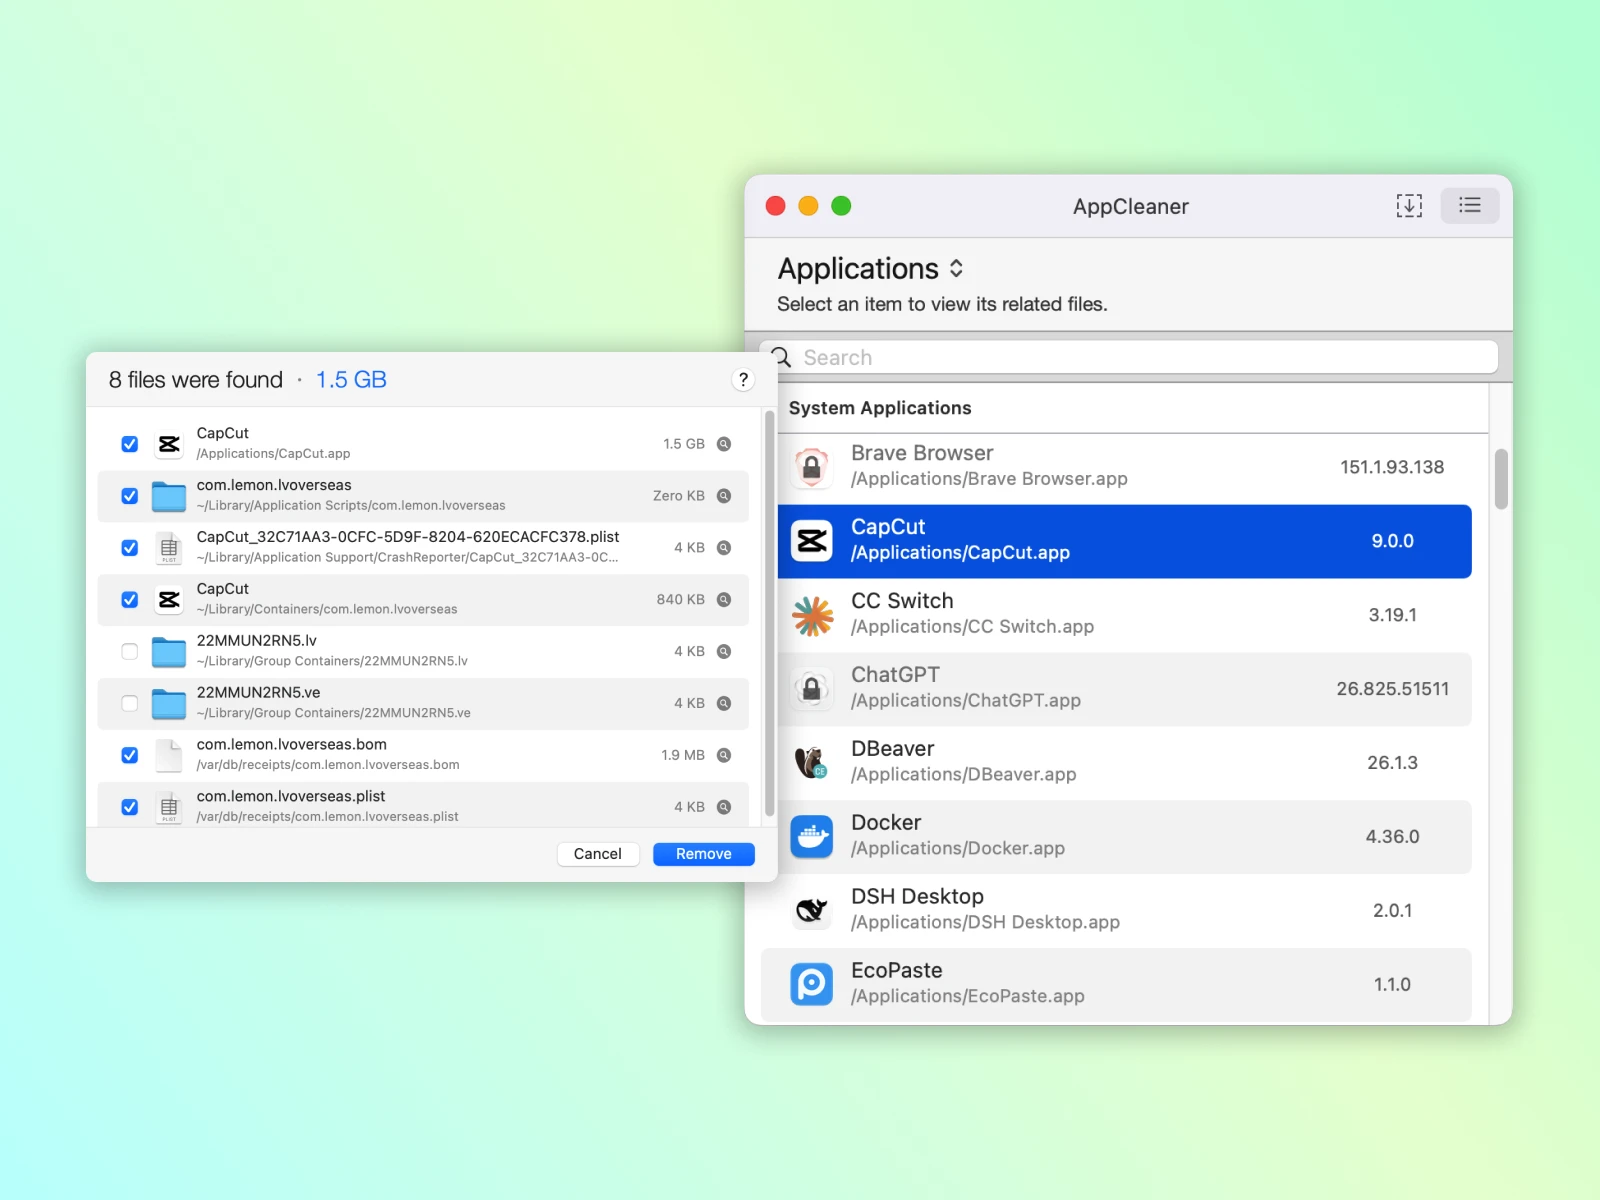This screenshot has width=1600, height=1200.
Task: Select the ChatGPT row
Action: (1125, 689)
